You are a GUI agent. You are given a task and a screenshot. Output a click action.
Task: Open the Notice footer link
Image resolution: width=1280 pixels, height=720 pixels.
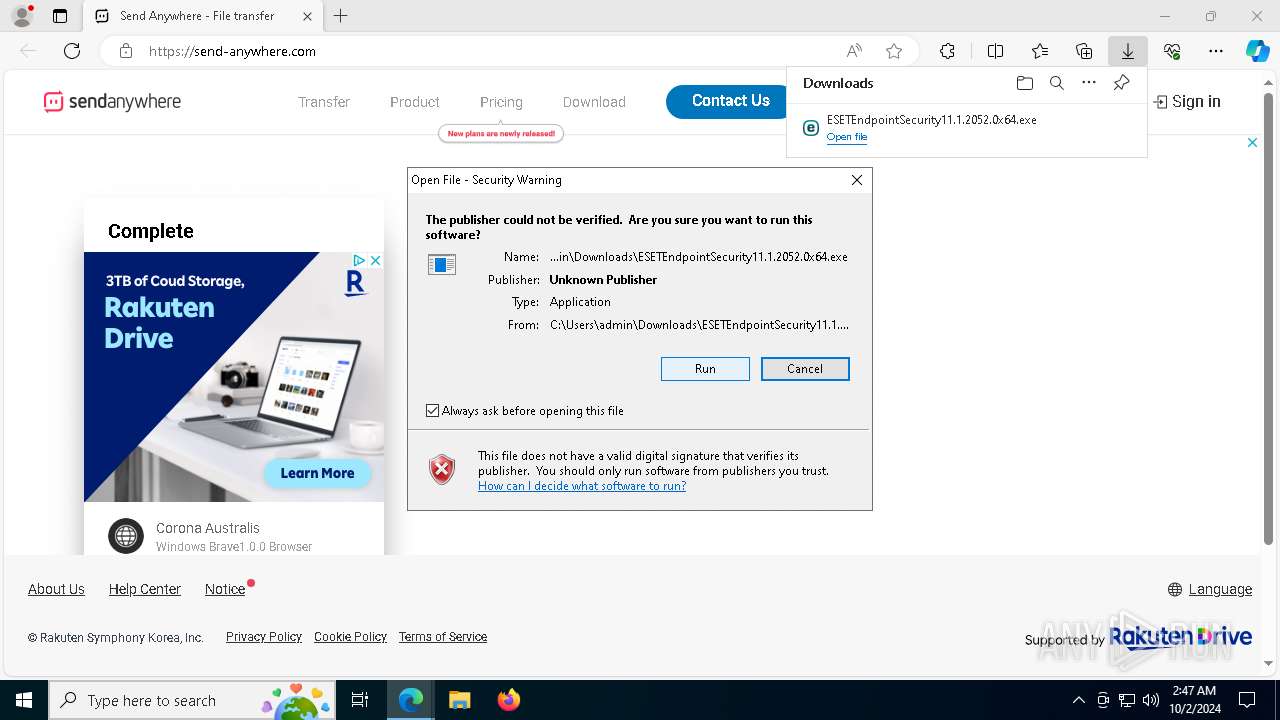coord(225,589)
